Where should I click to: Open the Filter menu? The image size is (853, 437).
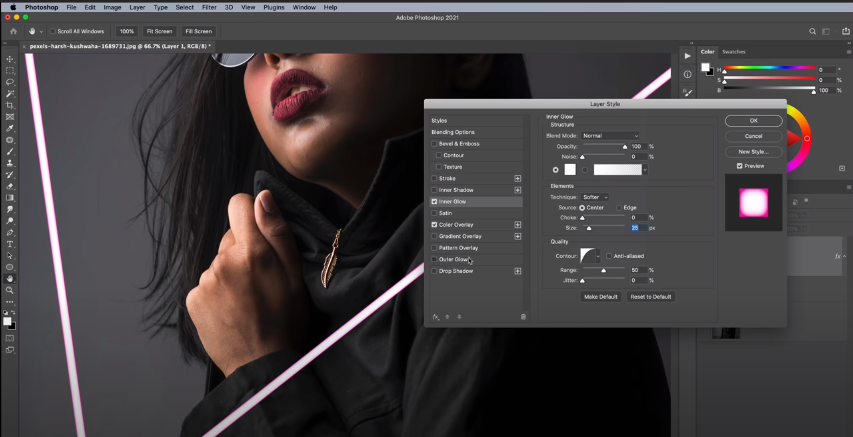209,7
